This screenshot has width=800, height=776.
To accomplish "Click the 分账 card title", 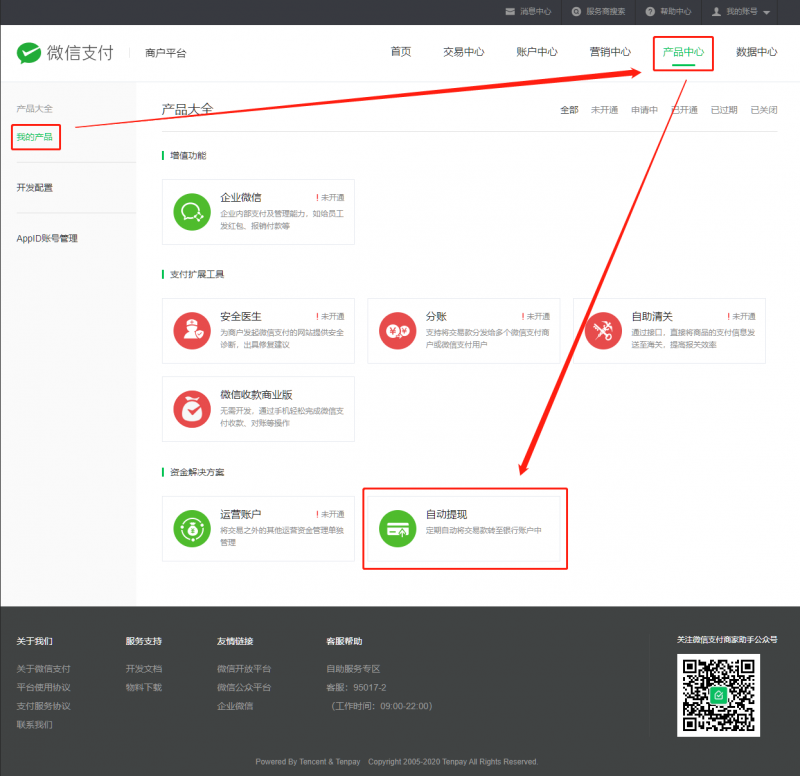I will (x=436, y=316).
